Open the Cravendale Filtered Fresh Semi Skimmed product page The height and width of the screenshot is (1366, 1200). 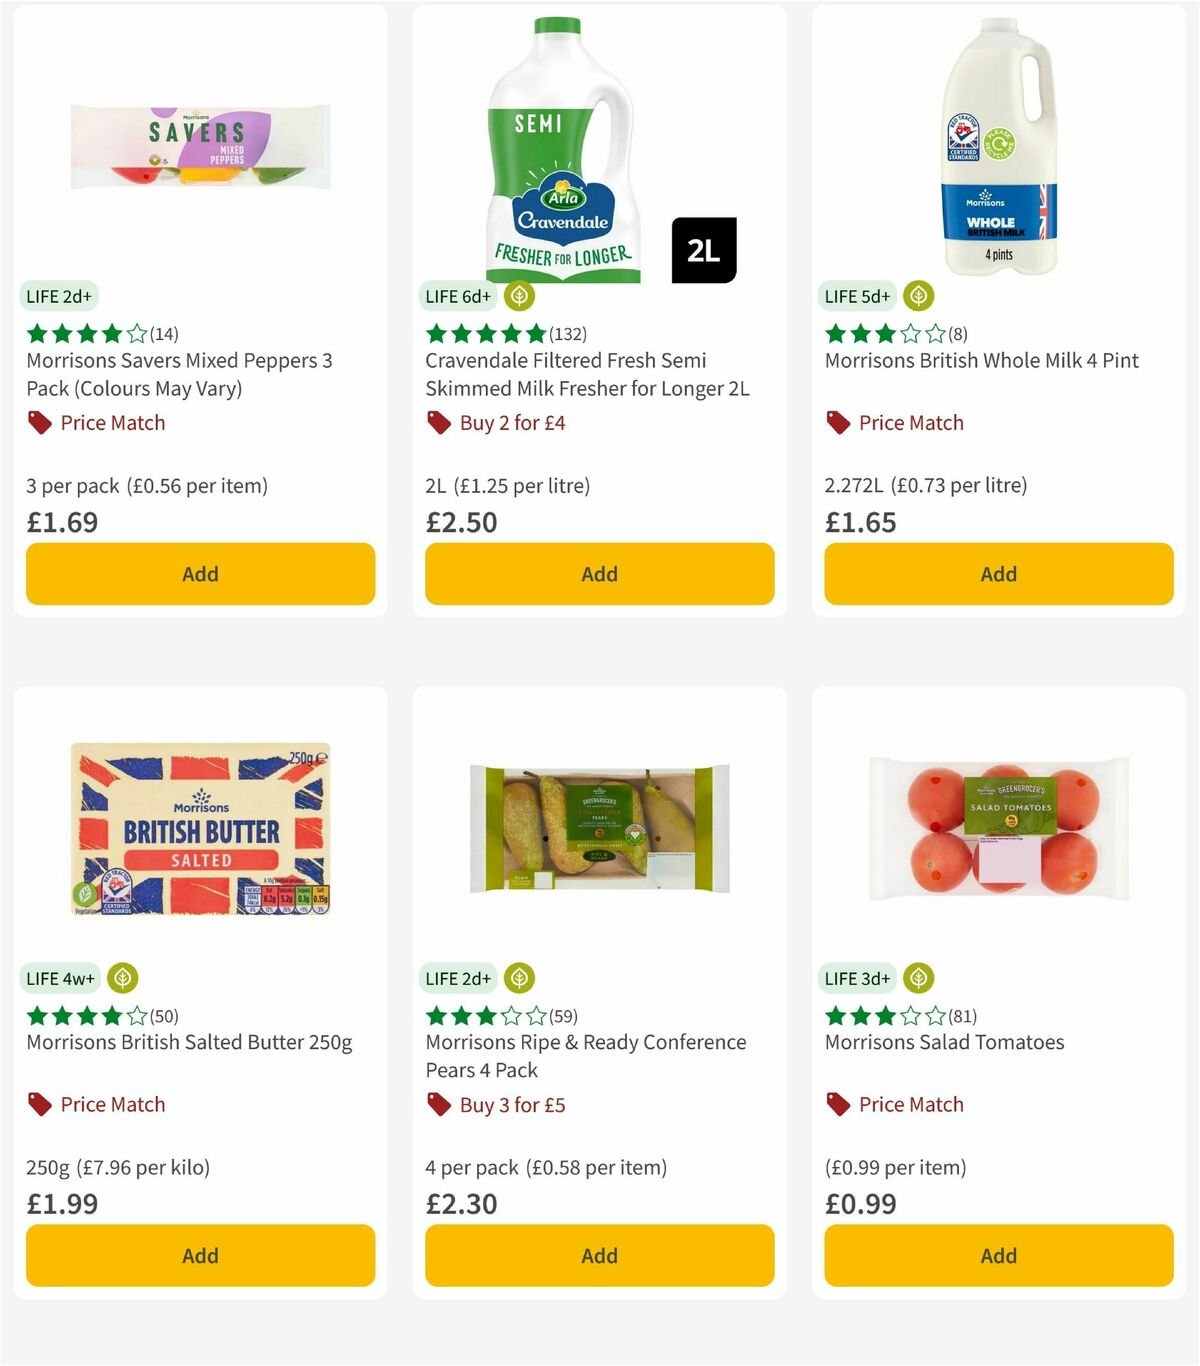click(x=585, y=374)
